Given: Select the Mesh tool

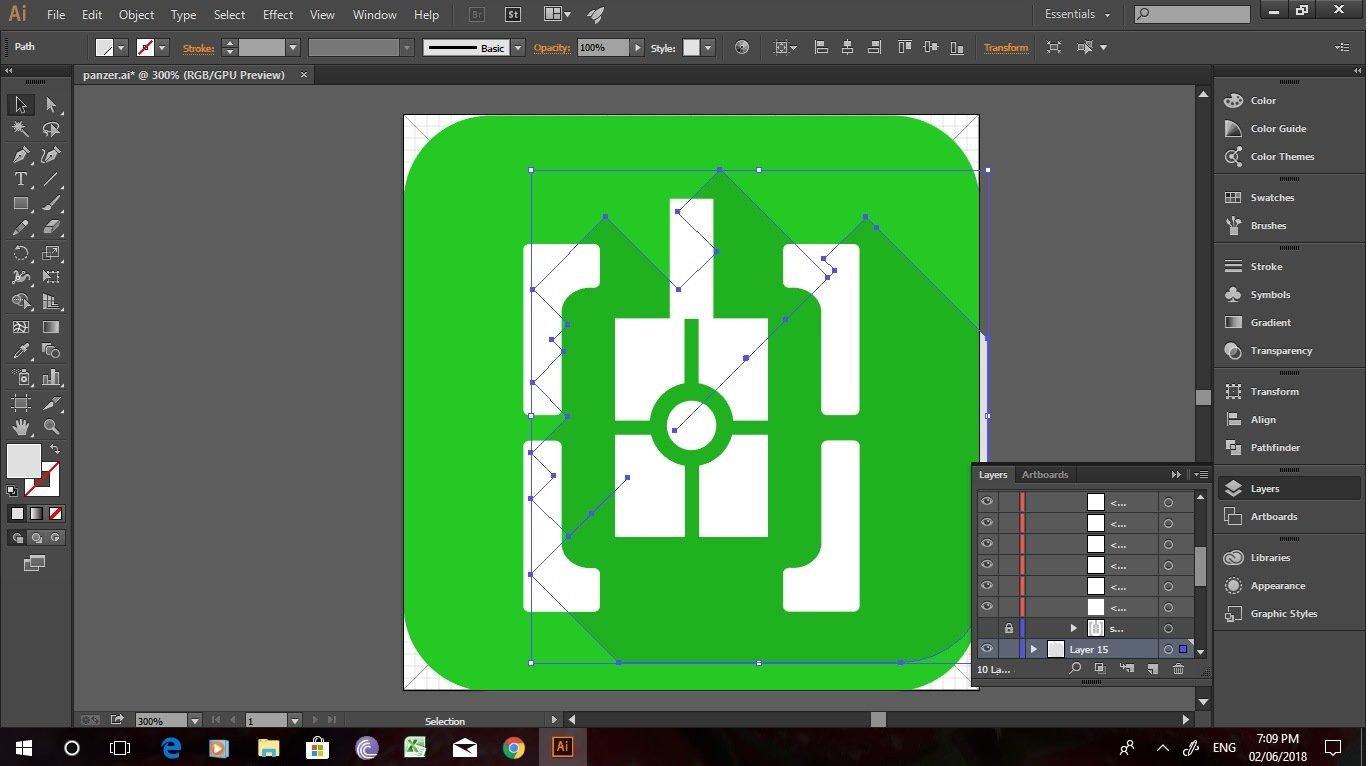Looking at the screenshot, I should pyautogui.click(x=20, y=327).
